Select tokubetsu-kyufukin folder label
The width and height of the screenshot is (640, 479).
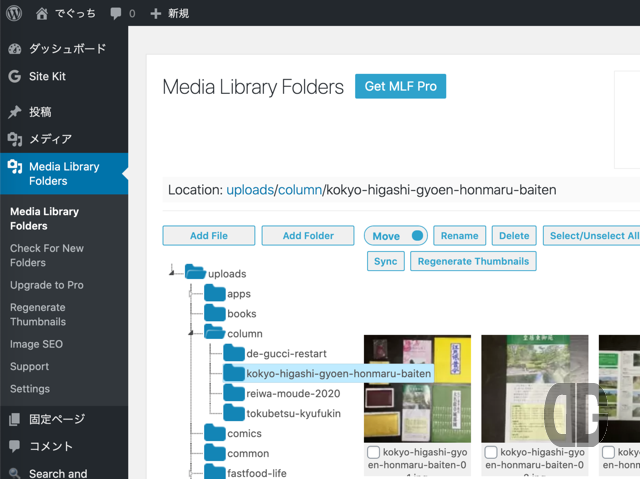tap(293, 413)
